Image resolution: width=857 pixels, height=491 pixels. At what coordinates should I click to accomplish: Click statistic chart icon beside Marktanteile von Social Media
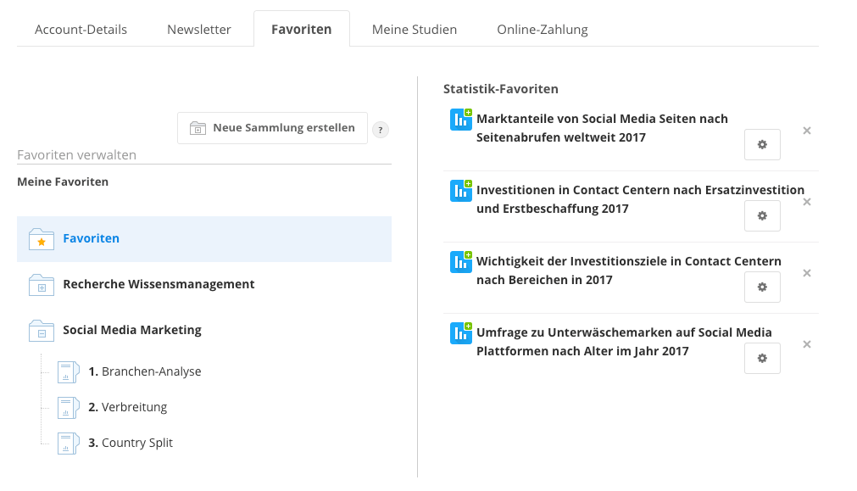coord(461,120)
